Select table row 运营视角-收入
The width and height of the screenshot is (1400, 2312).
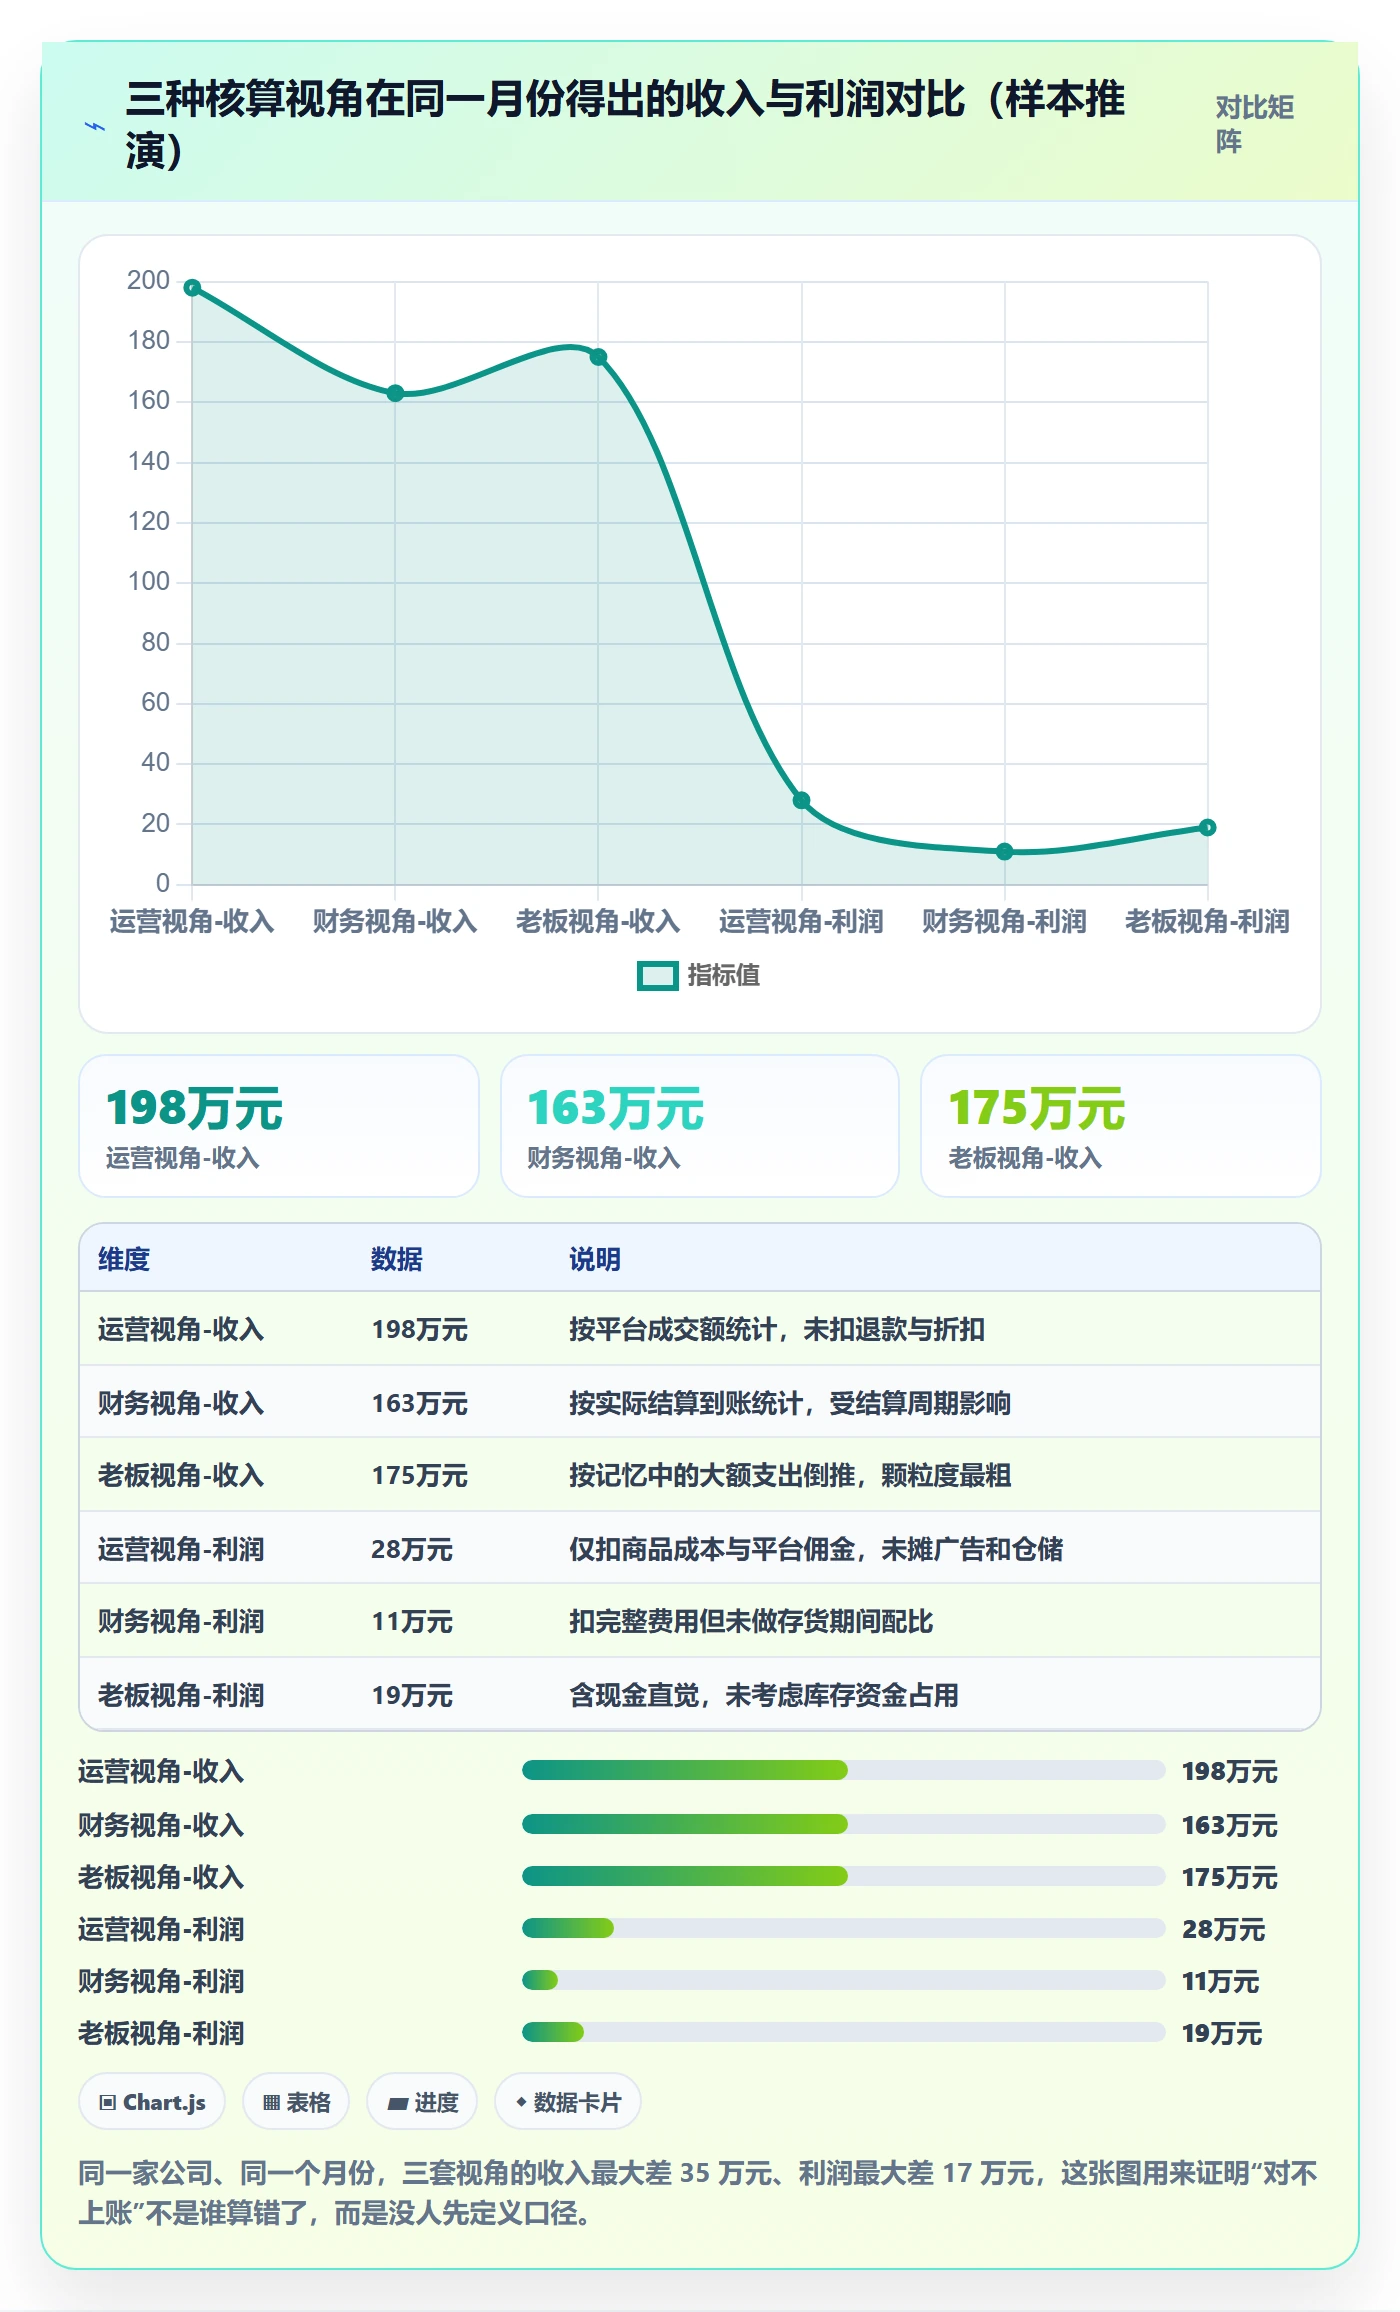[x=700, y=1329]
